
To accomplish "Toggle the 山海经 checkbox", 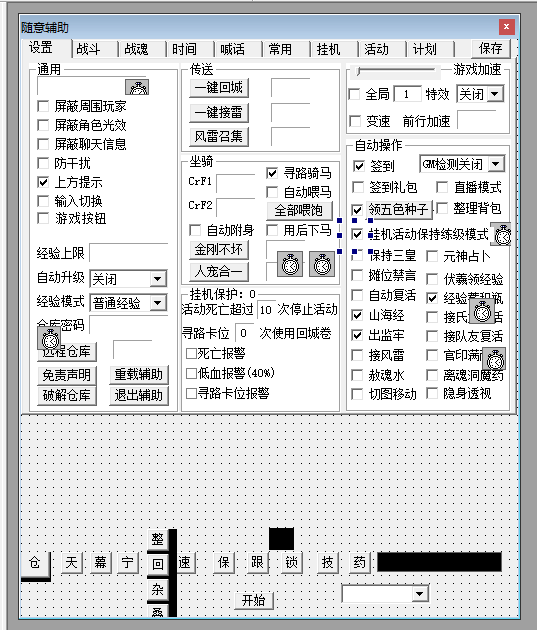I will 357,315.
